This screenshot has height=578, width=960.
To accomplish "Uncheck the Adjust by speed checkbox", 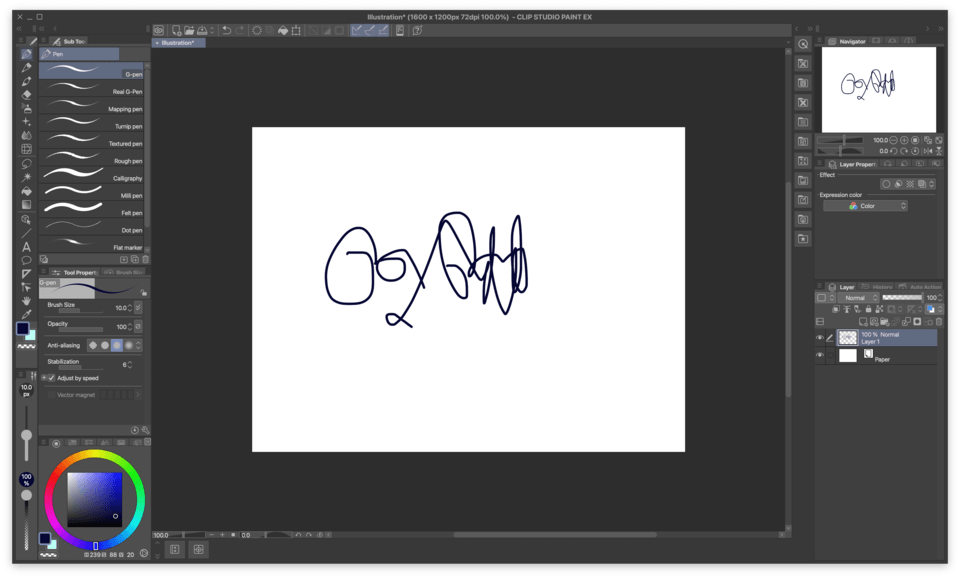I will click(51, 378).
